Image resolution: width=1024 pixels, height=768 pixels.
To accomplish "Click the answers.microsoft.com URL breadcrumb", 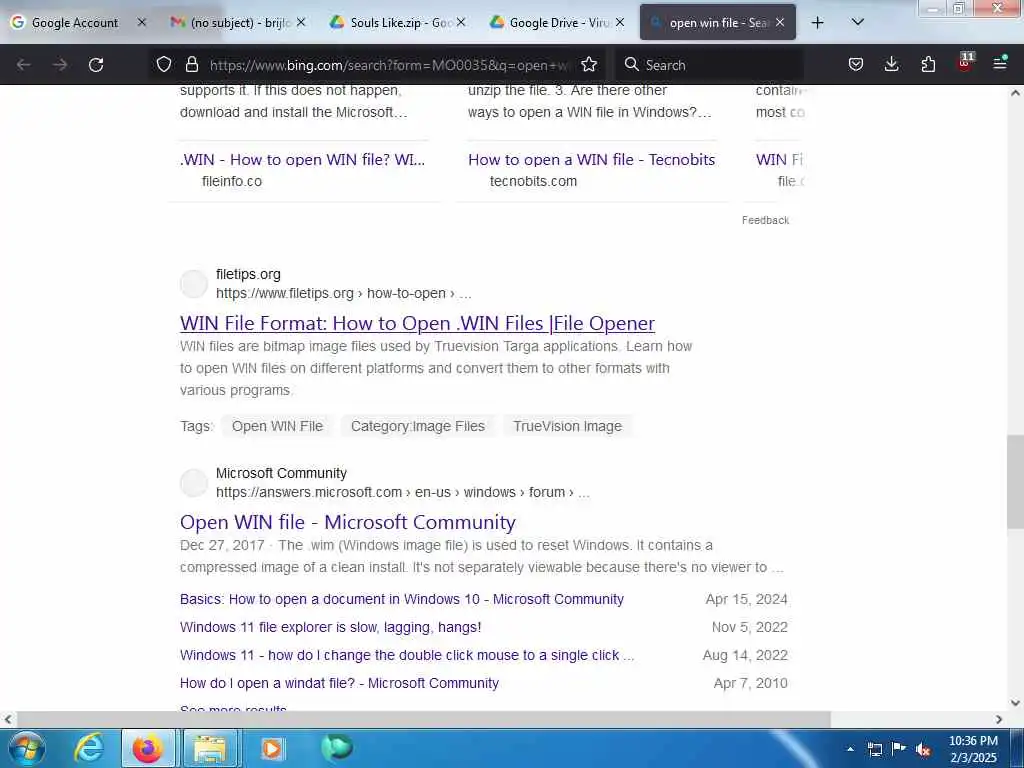I will coord(403,492).
